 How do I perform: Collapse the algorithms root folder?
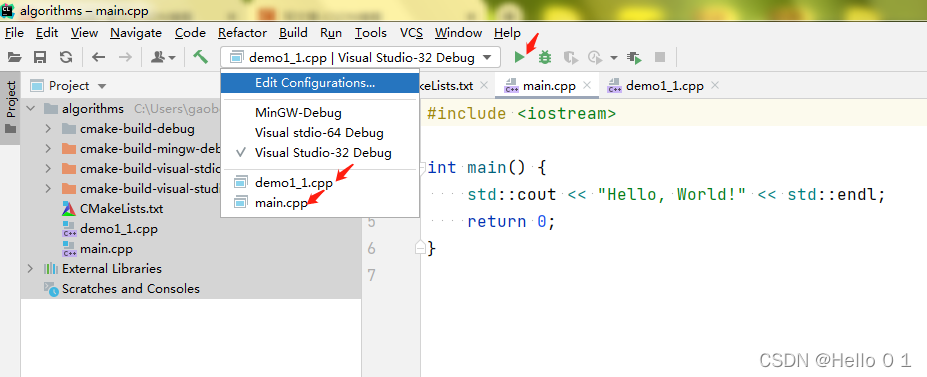[31, 109]
